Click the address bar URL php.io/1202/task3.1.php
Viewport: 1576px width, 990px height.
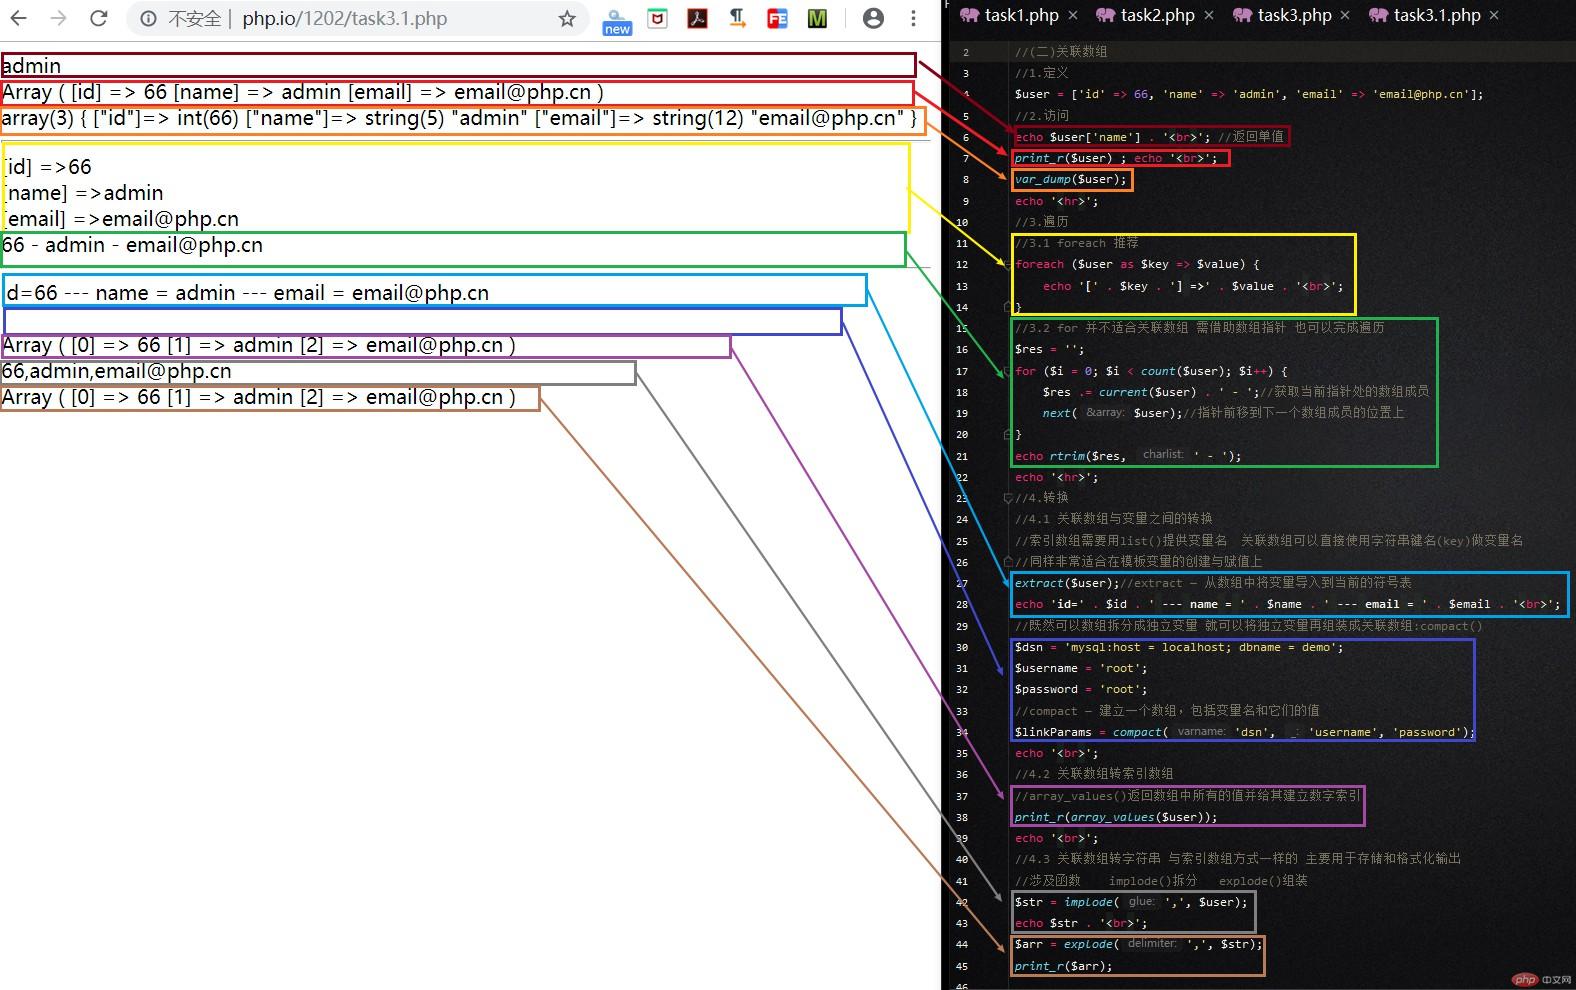tap(344, 18)
